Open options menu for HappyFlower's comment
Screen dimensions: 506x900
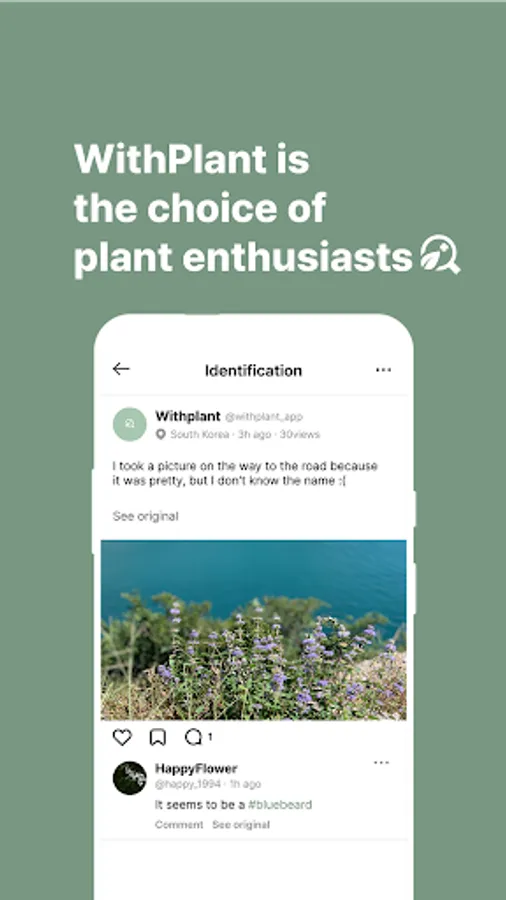pyautogui.click(x=382, y=763)
